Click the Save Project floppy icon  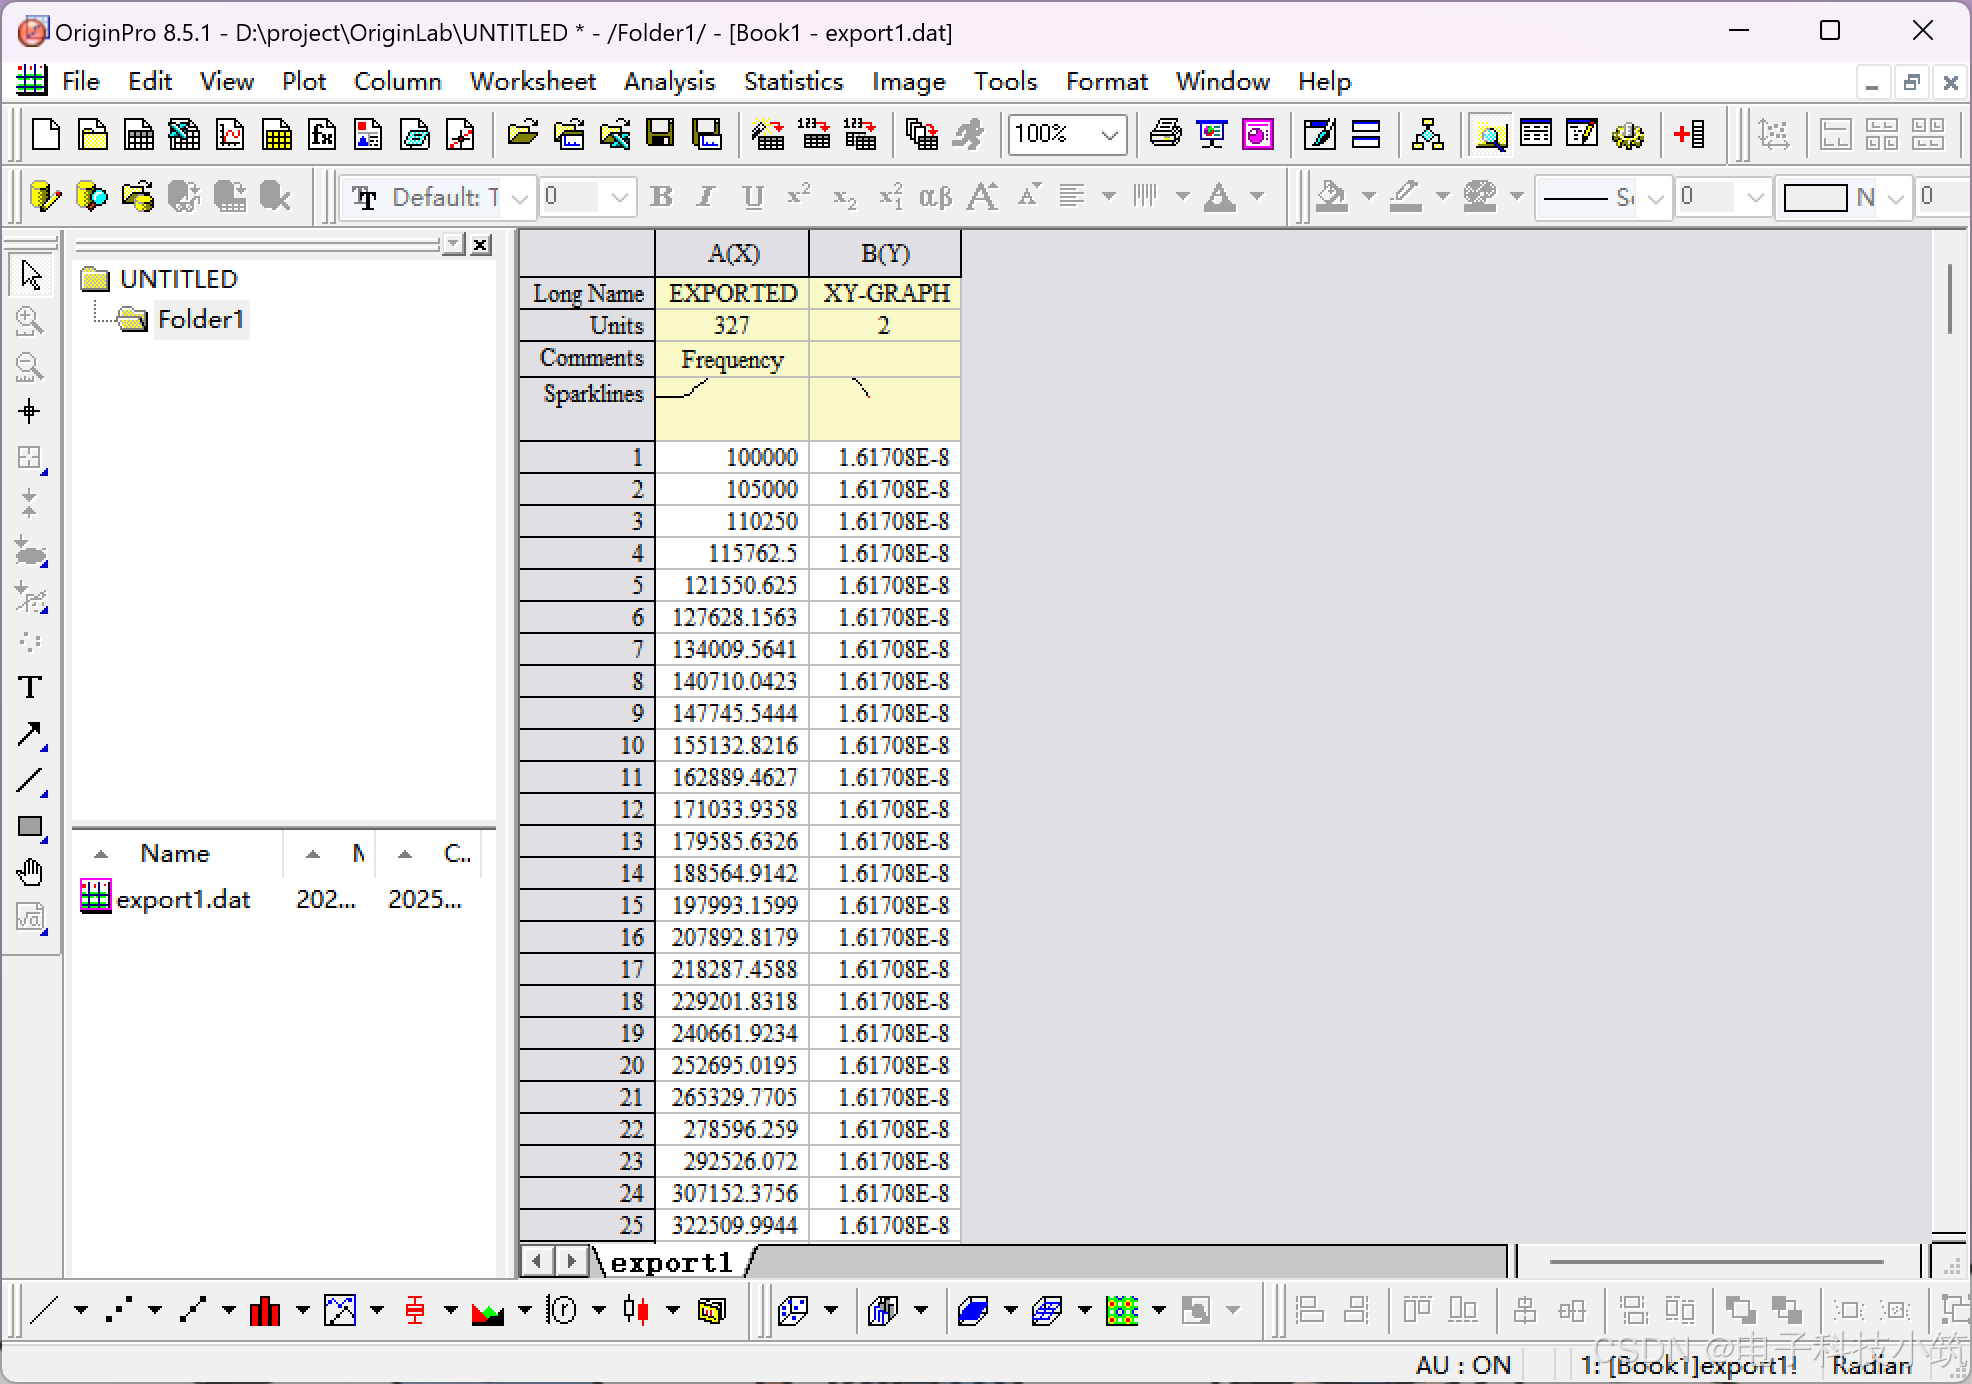coord(660,134)
